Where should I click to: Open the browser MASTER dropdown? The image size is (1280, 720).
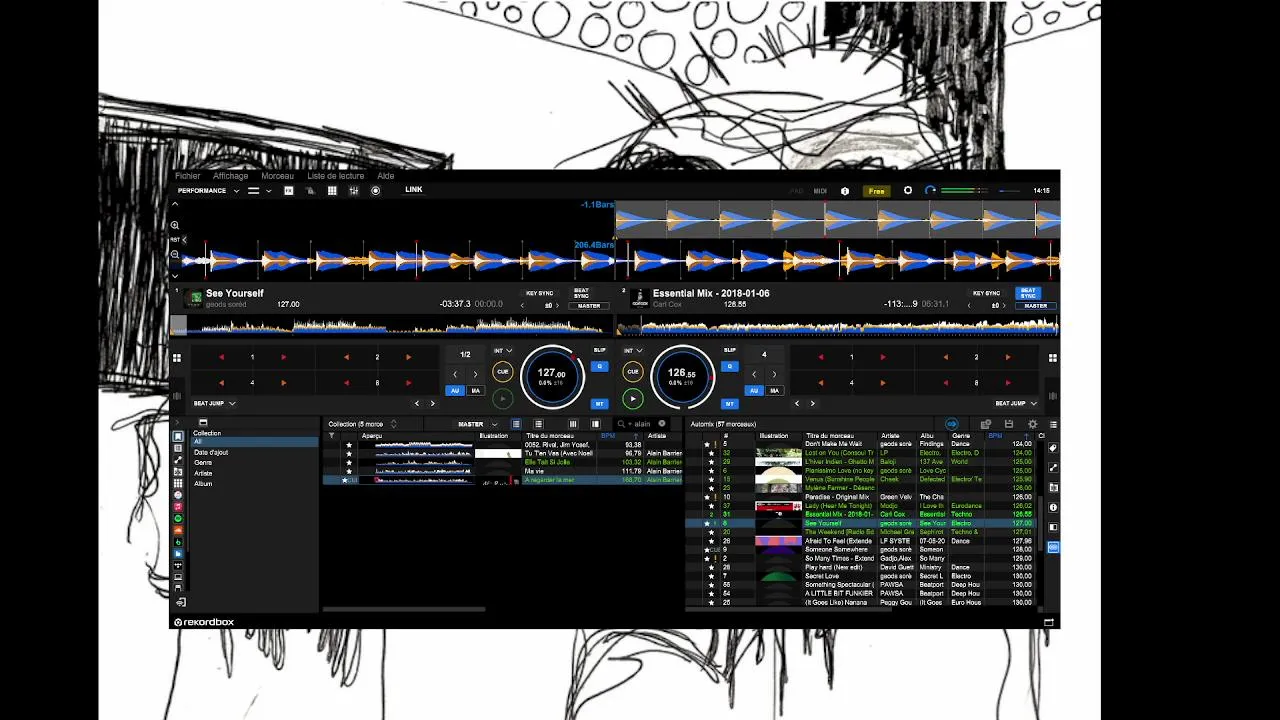click(x=477, y=424)
